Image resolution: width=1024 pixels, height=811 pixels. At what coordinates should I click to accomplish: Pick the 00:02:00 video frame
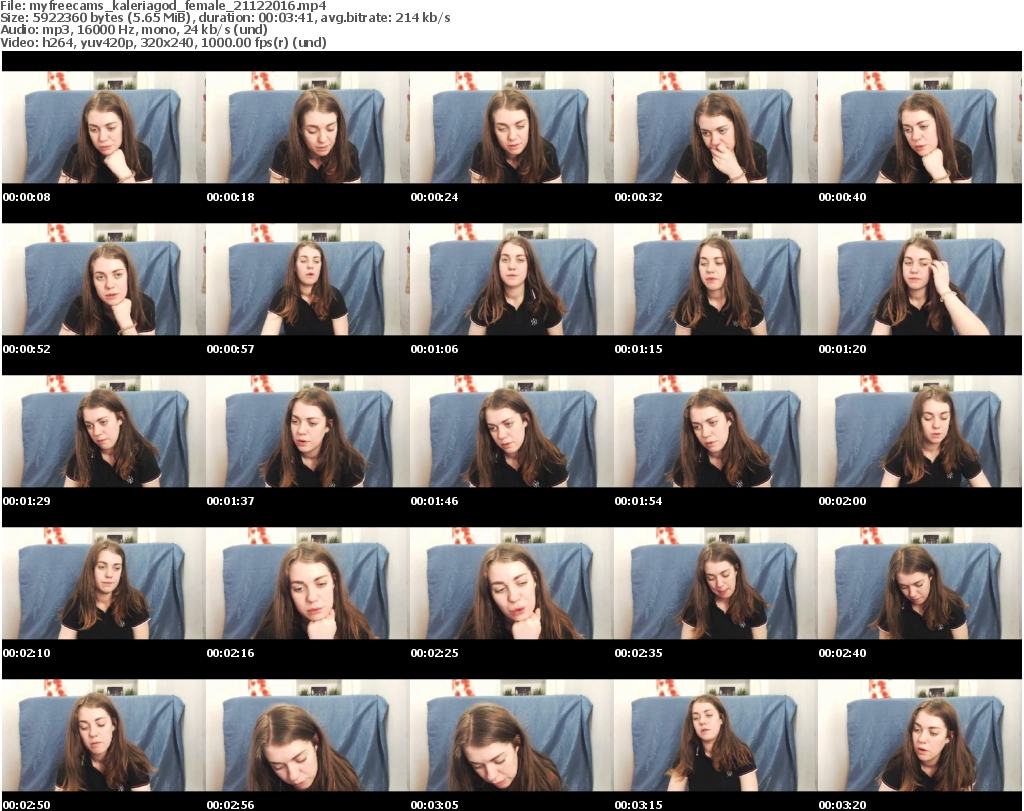coord(920,432)
